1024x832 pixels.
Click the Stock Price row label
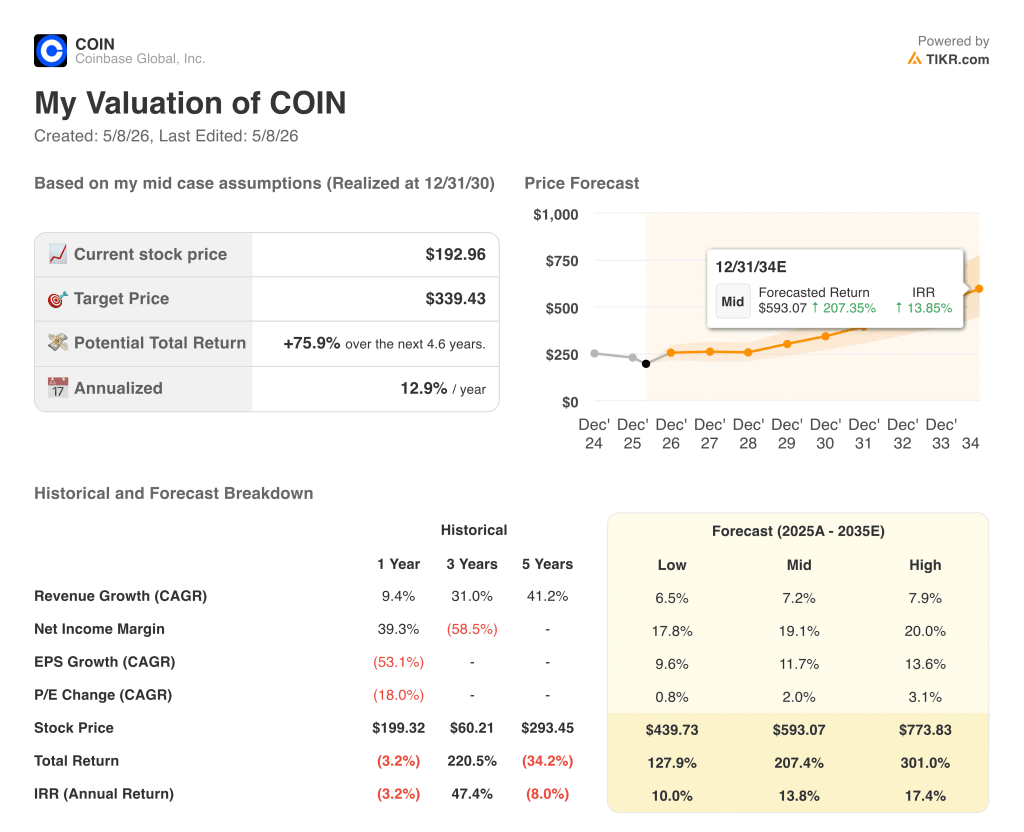[74, 728]
